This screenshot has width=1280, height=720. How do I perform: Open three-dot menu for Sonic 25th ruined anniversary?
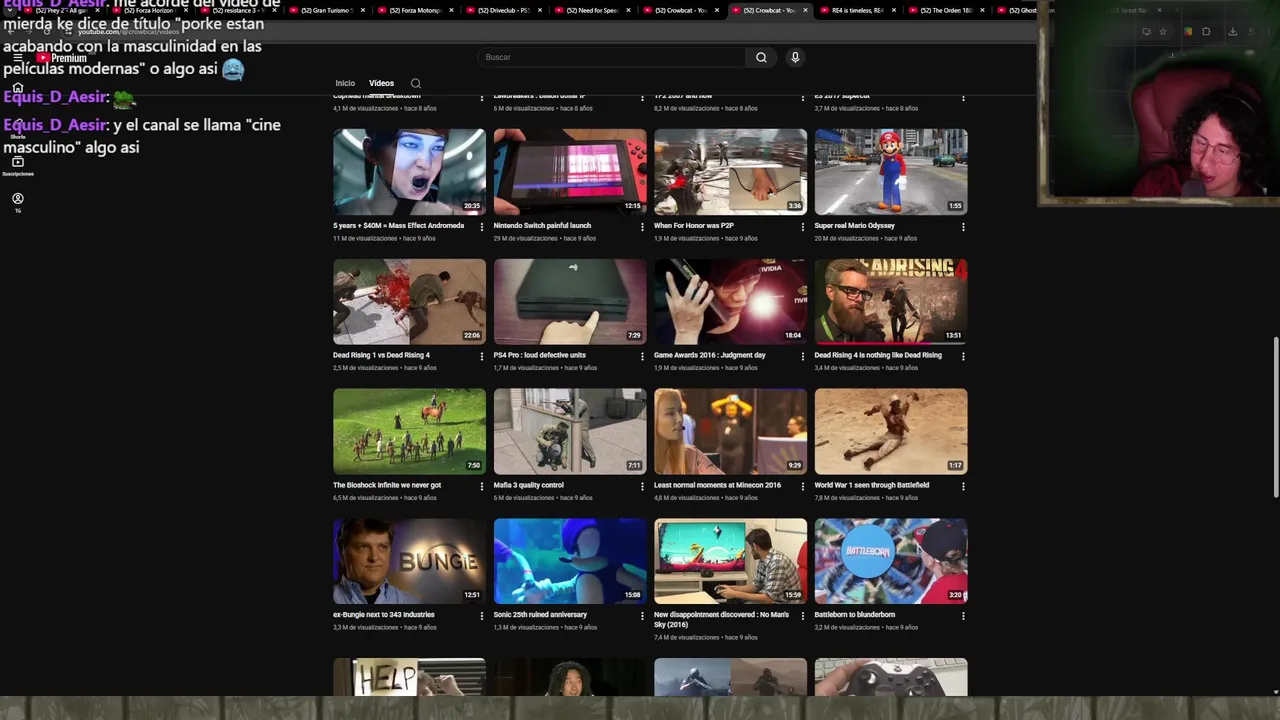point(642,616)
